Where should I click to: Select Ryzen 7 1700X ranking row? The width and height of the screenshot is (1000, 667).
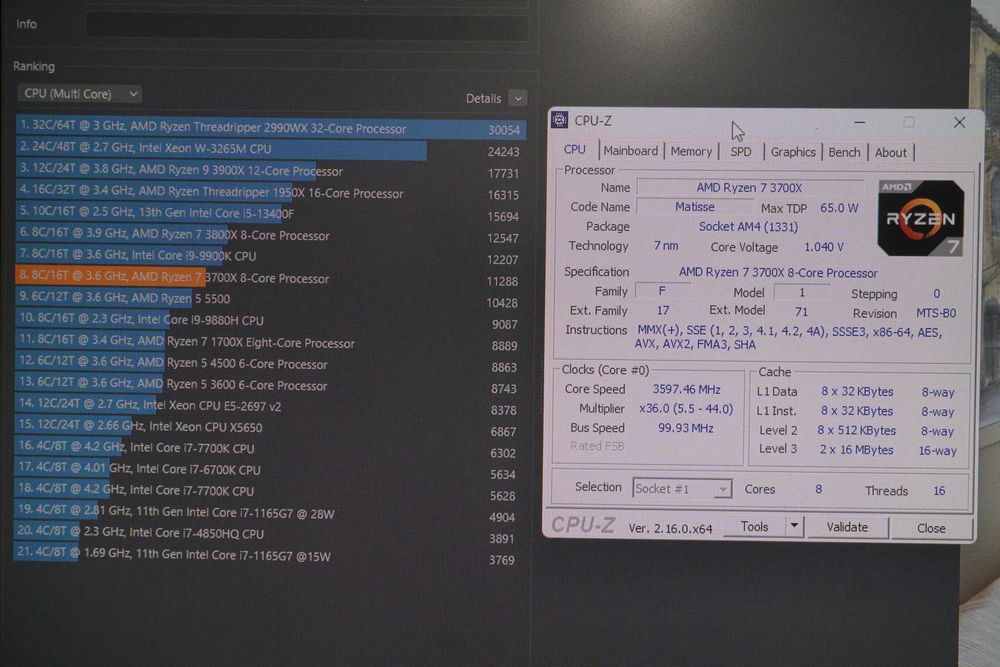pyautogui.click(x=270, y=342)
